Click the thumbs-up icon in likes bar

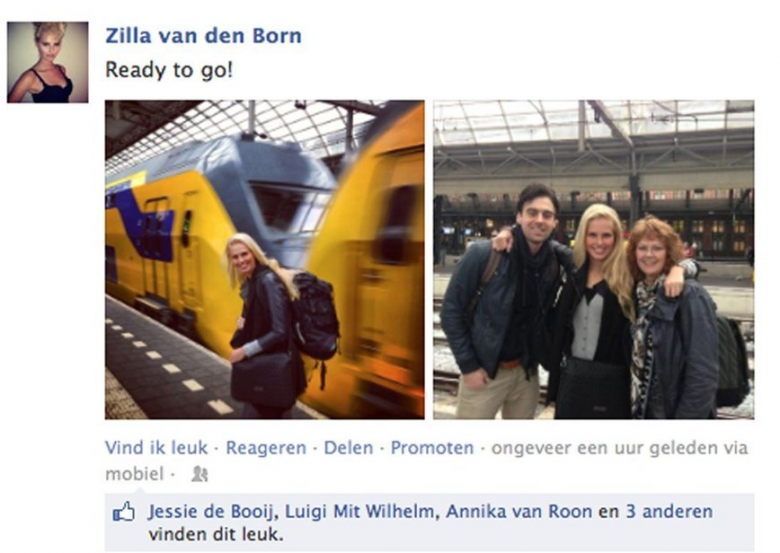pyautogui.click(x=123, y=512)
